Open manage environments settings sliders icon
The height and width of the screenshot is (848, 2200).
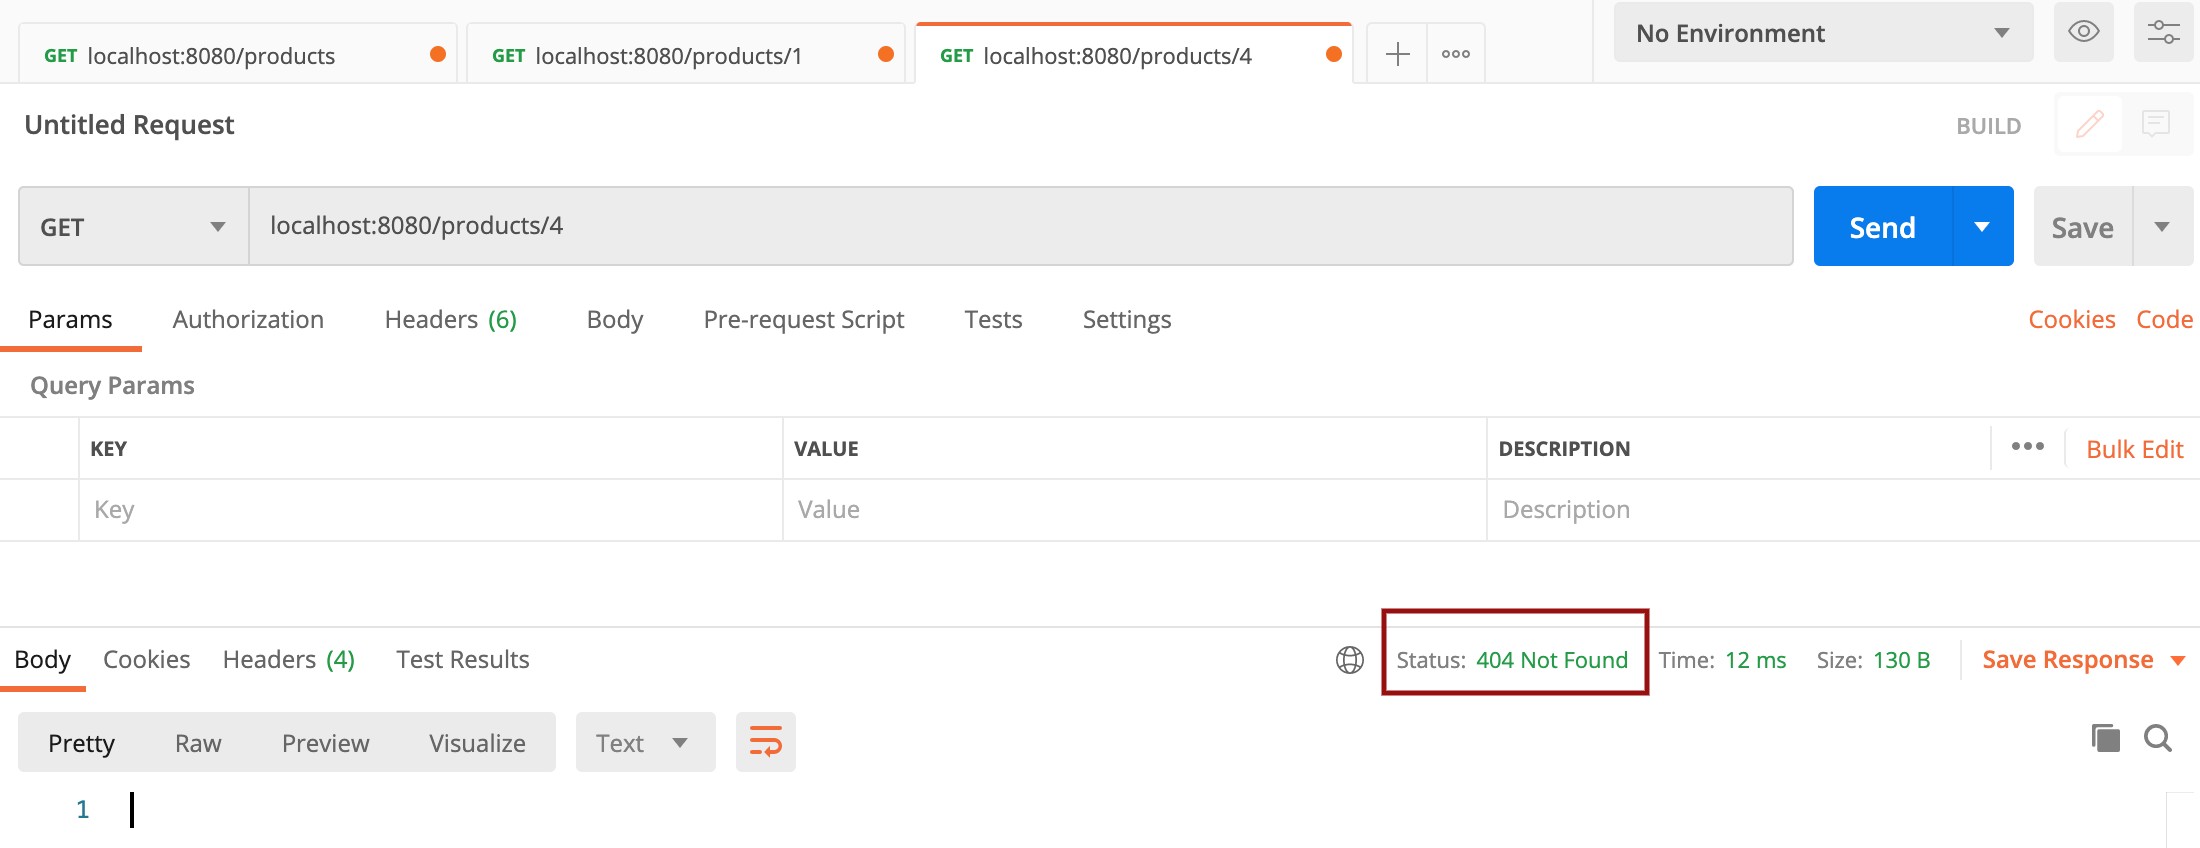pyautogui.click(x=2163, y=32)
